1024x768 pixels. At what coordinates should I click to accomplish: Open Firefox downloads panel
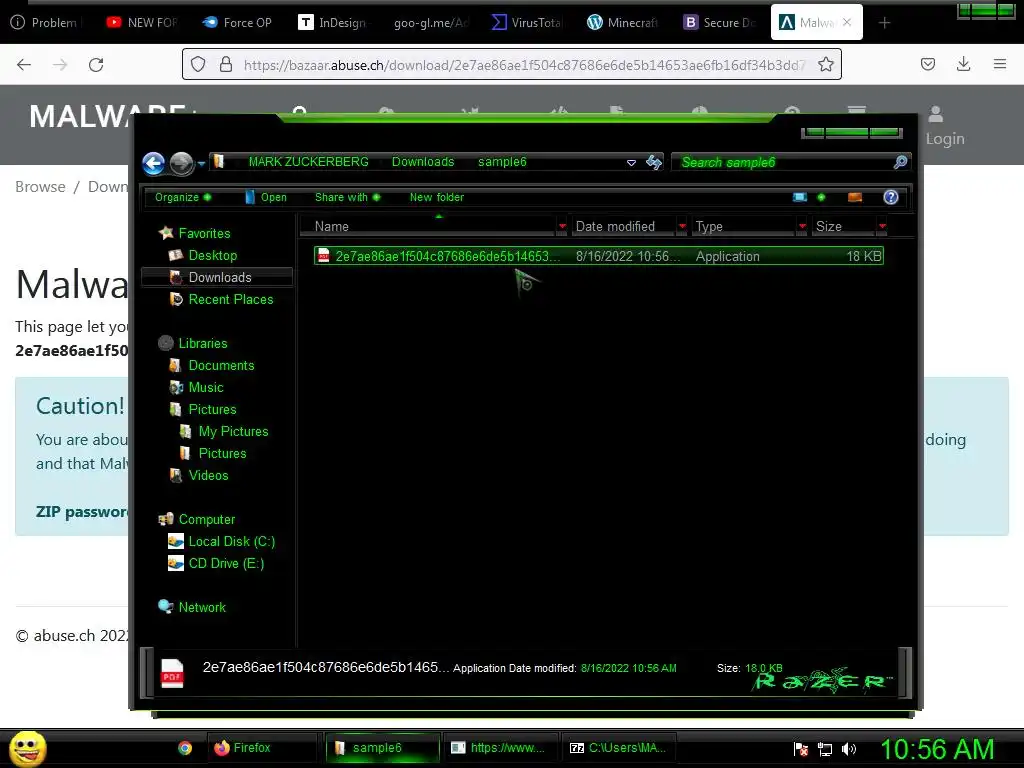(x=963, y=64)
